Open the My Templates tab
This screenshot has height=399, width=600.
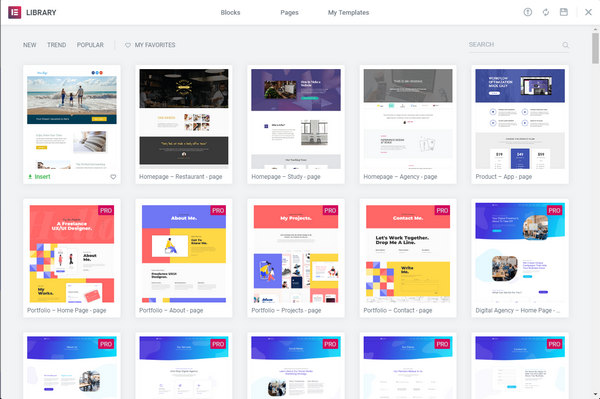tap(348, 13)
